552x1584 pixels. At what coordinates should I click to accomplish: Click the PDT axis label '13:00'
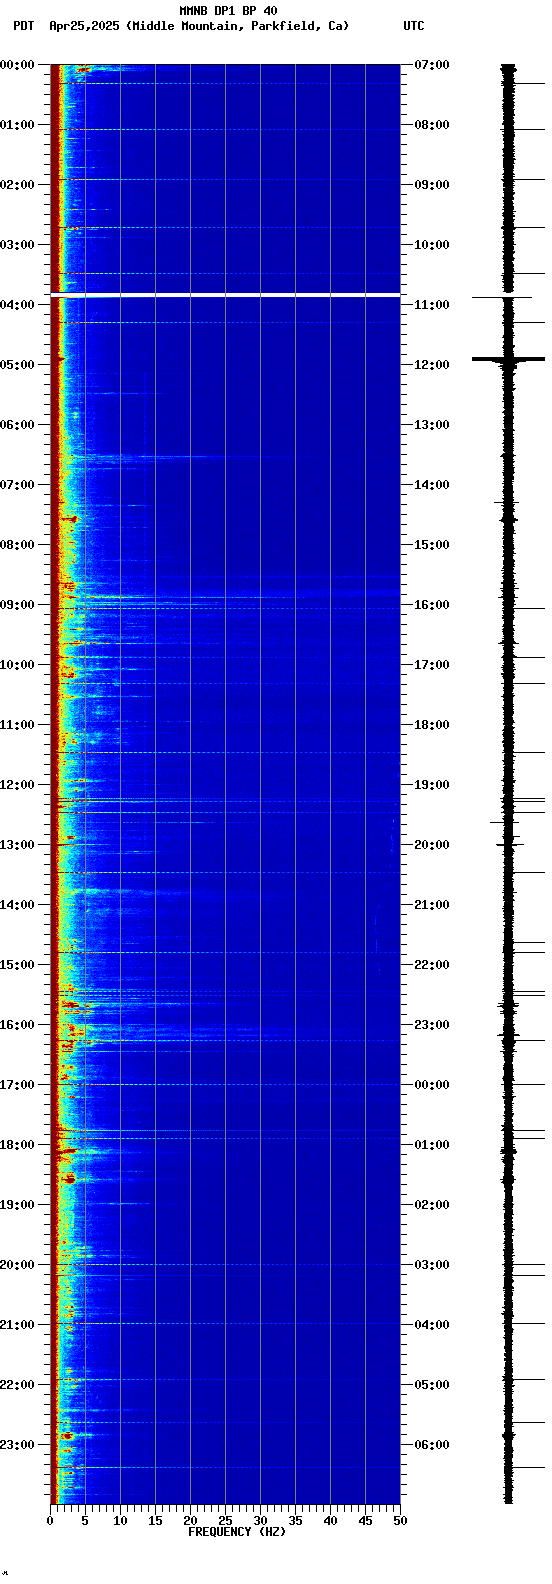pyautogui.click(x=17, y=845)
